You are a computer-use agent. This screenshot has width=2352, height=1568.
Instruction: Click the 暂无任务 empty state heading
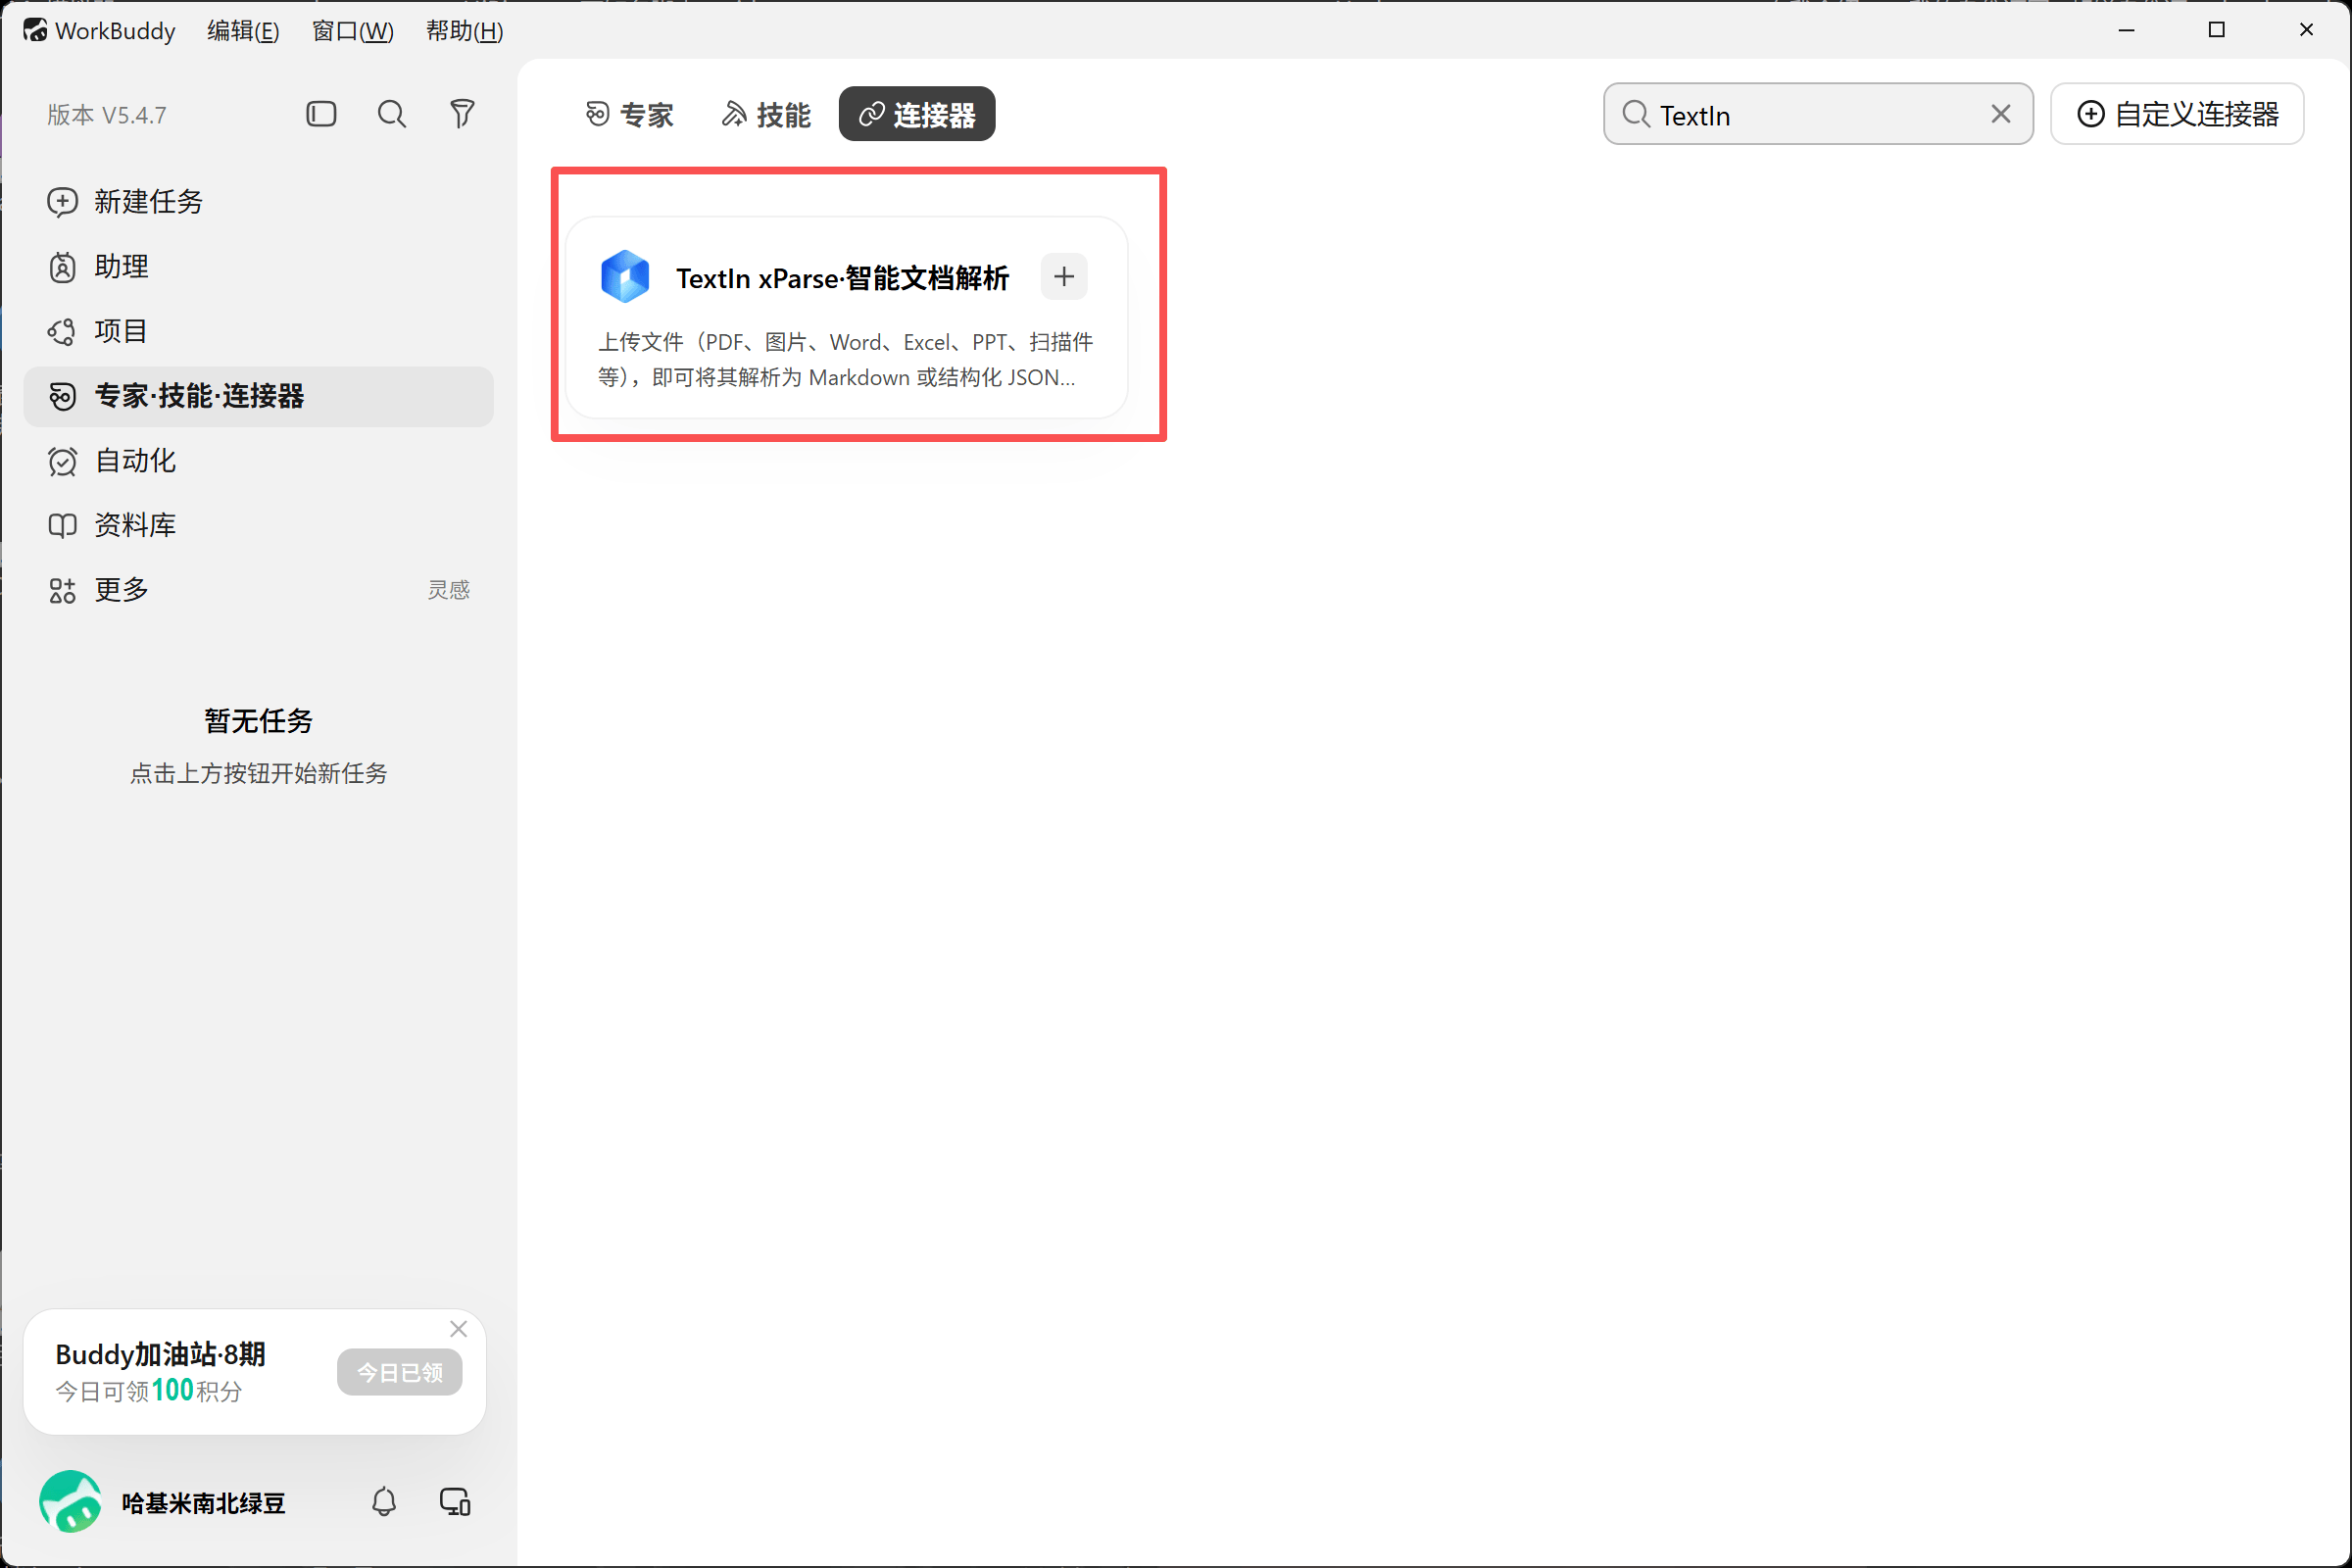259,721
